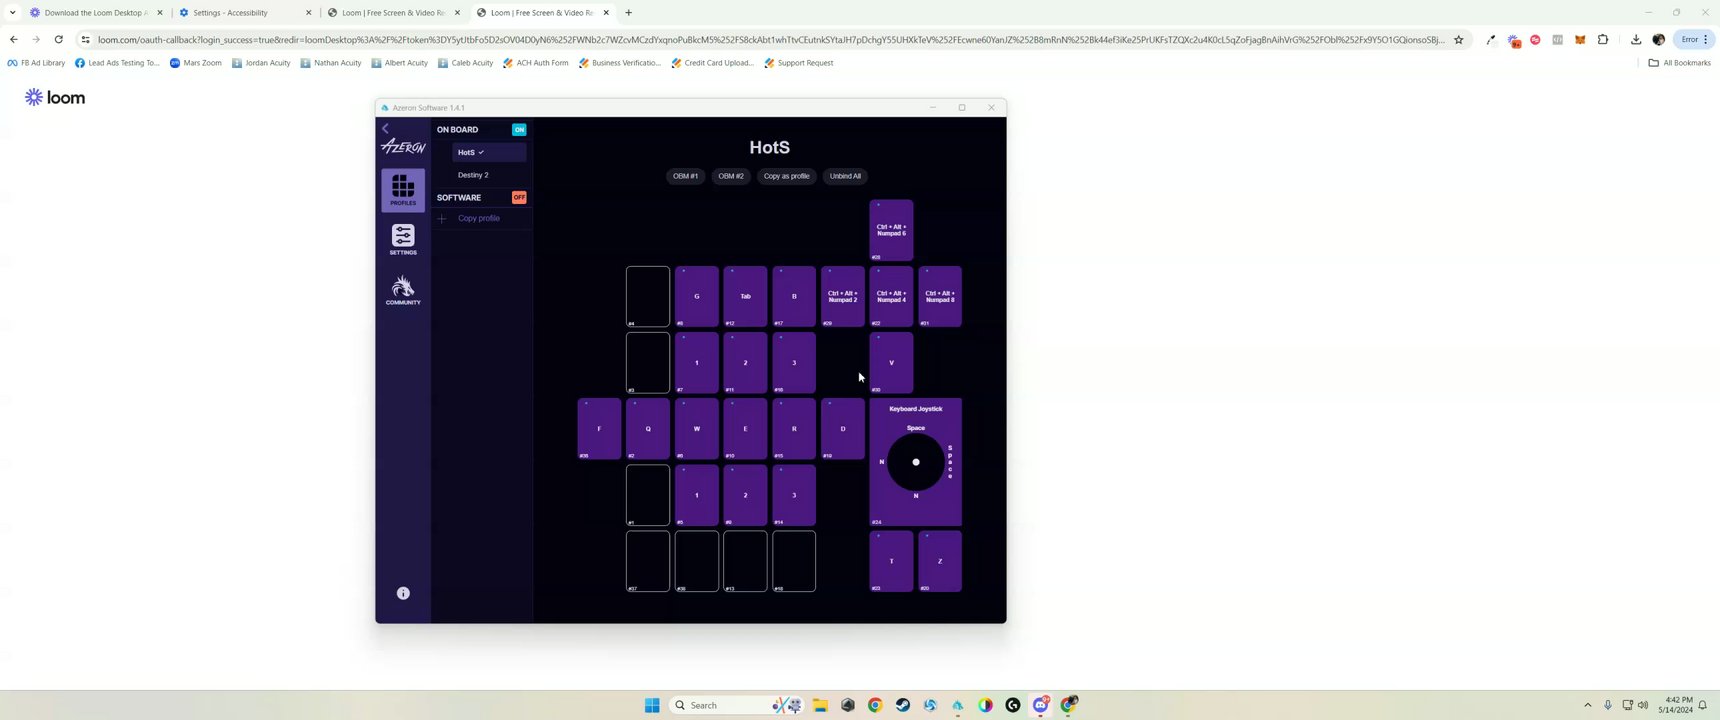Click the Loom logo on the webpage
Screen dimensions: 1720x720
(55, 97)
